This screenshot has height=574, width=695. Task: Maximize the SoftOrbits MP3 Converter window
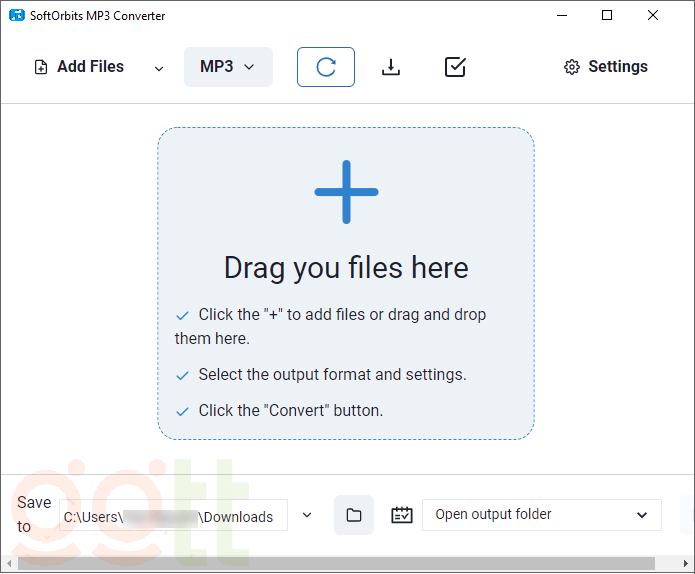click(607, 15)
